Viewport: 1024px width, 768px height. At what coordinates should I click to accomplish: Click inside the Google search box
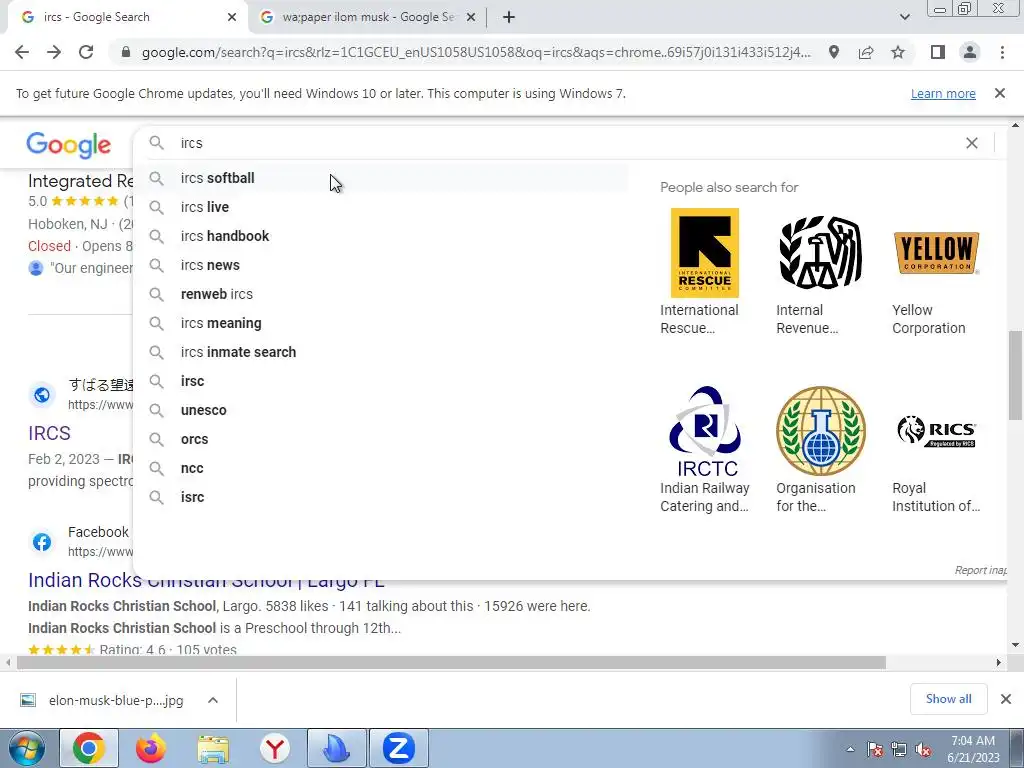pos(562,143)
